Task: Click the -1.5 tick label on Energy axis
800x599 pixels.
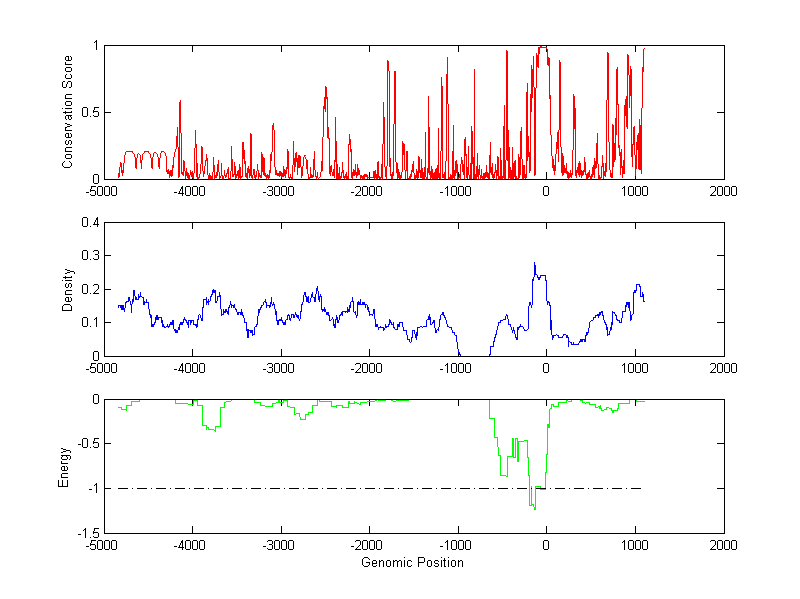Action: tap(86, 533)
